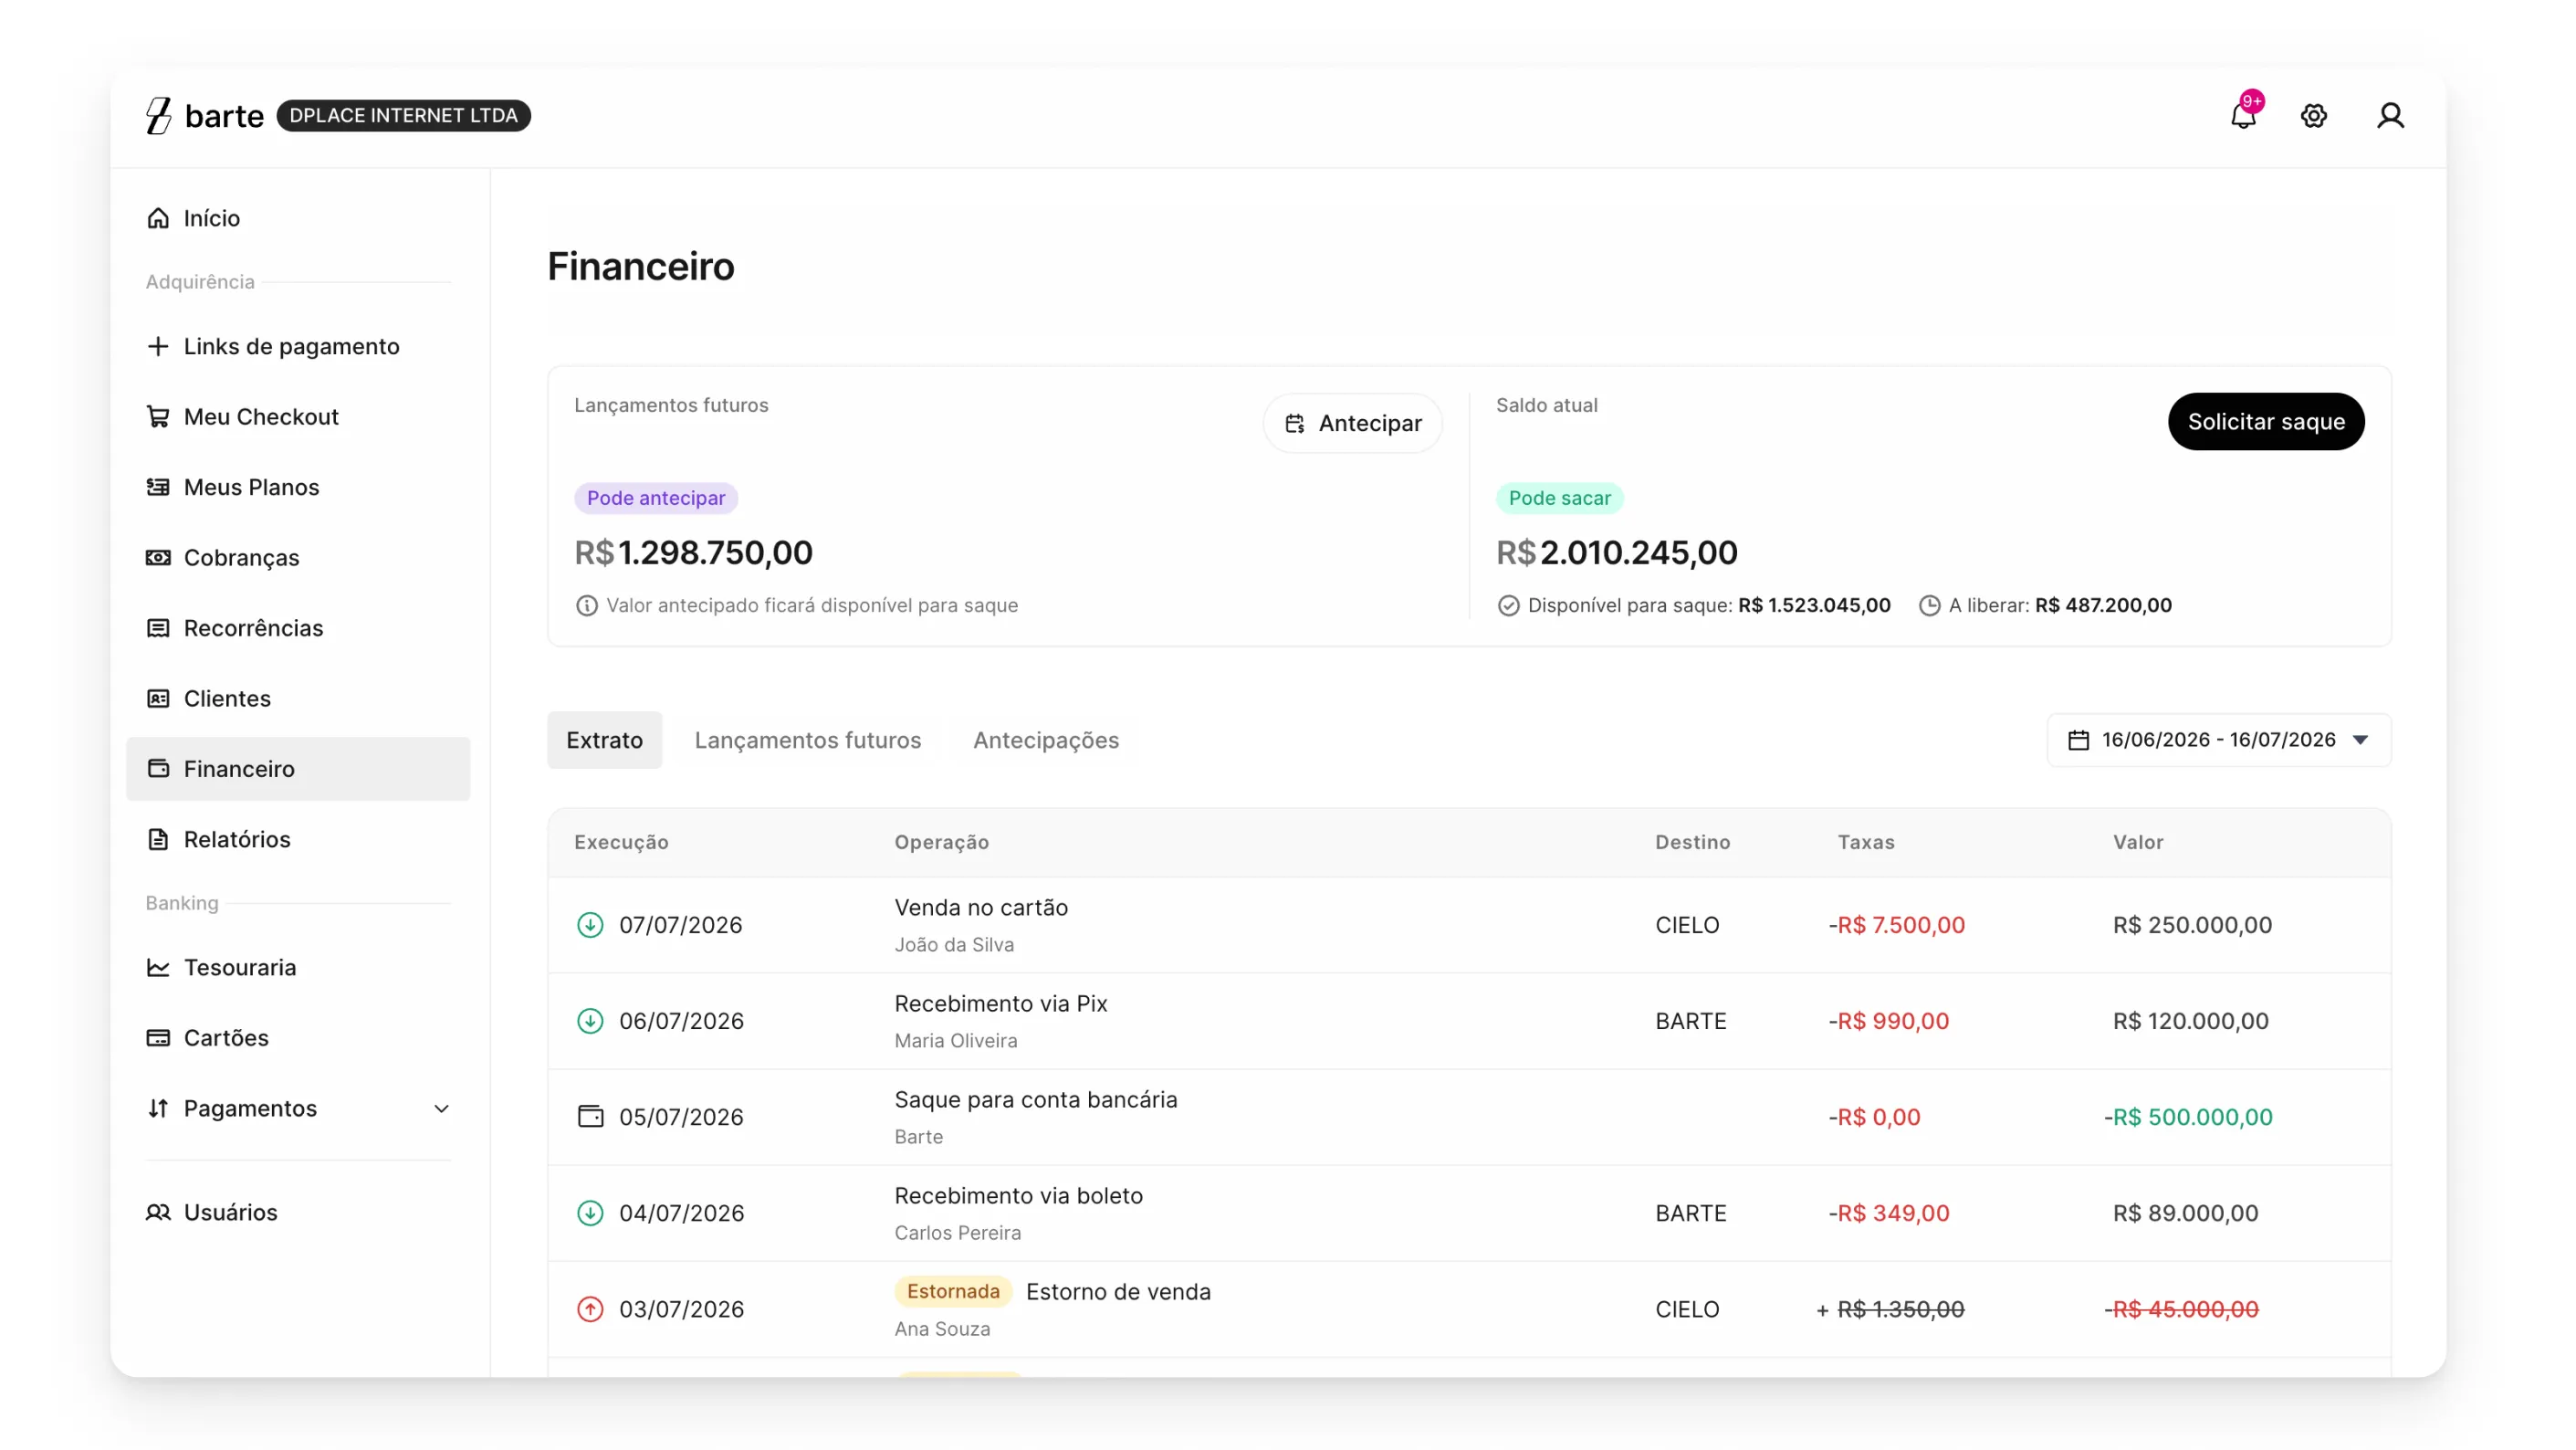Click the Valor column header

pos(2137,842)
